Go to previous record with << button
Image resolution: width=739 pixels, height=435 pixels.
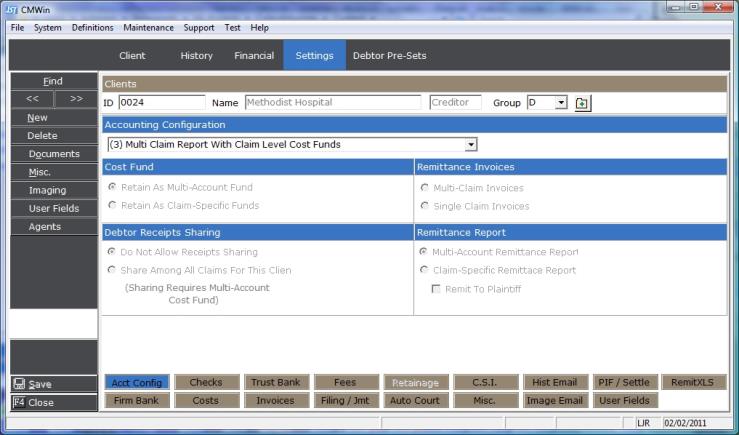pos(32,99)
